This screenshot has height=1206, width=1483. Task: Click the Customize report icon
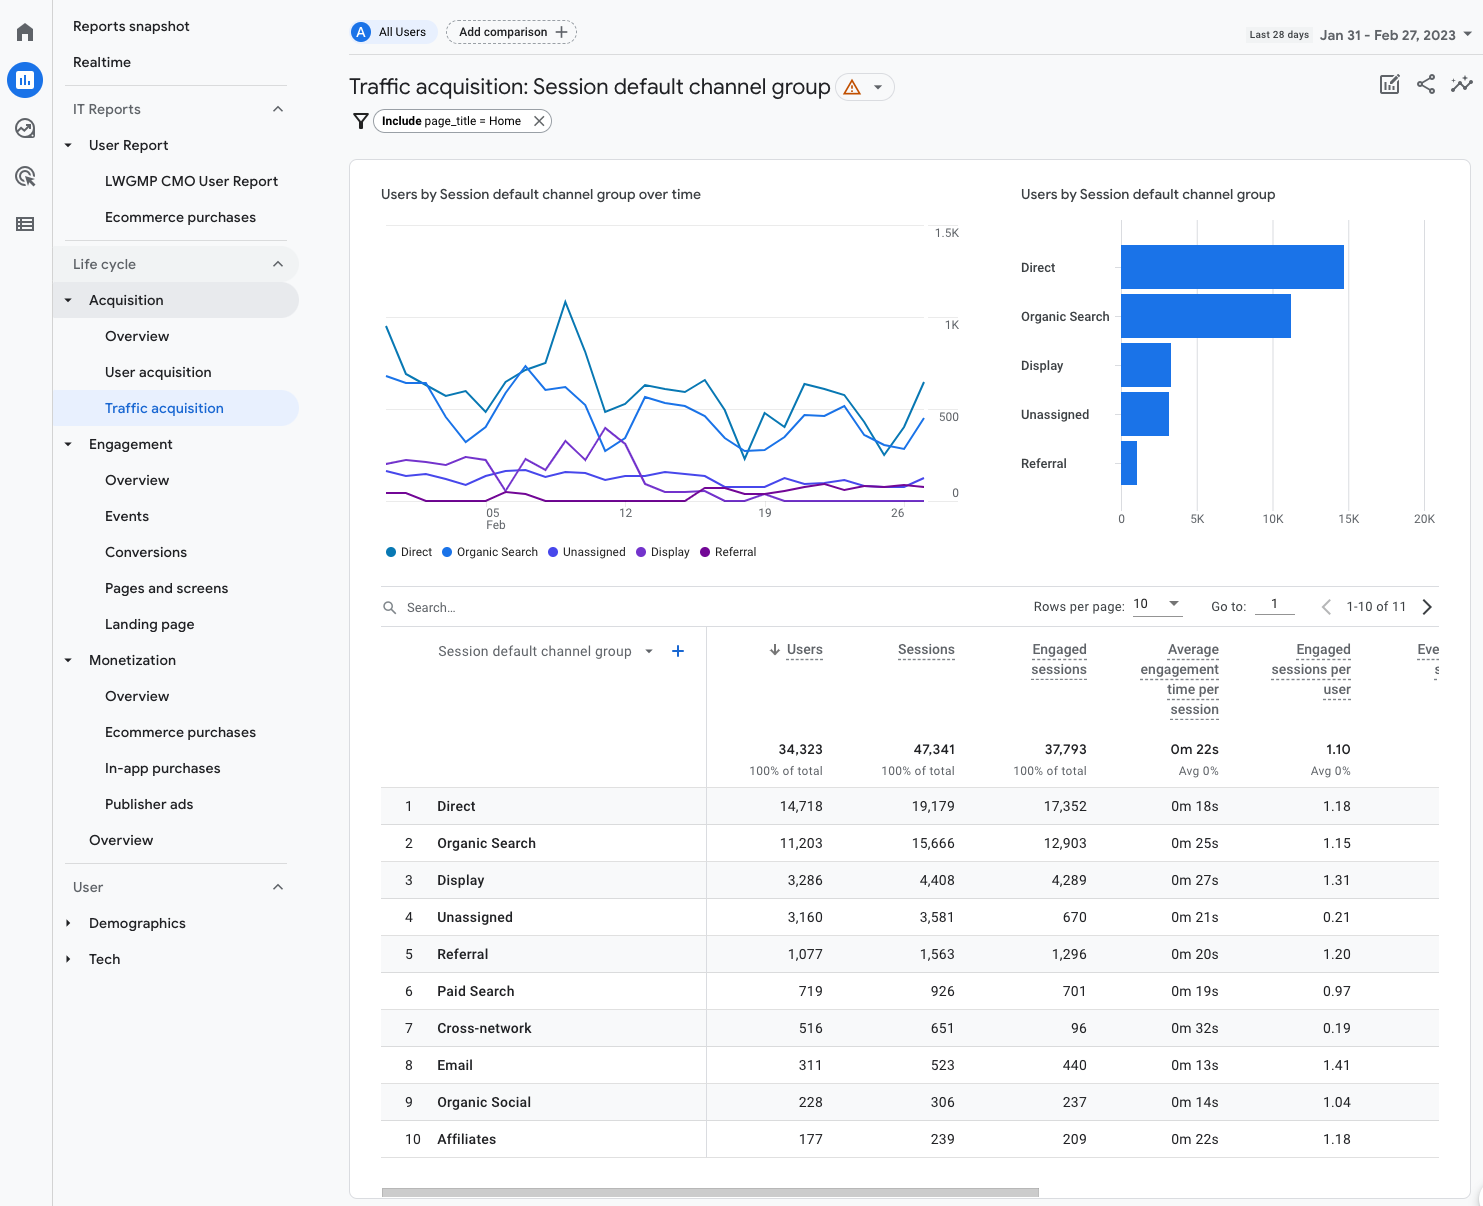(x=1389, y=85)
